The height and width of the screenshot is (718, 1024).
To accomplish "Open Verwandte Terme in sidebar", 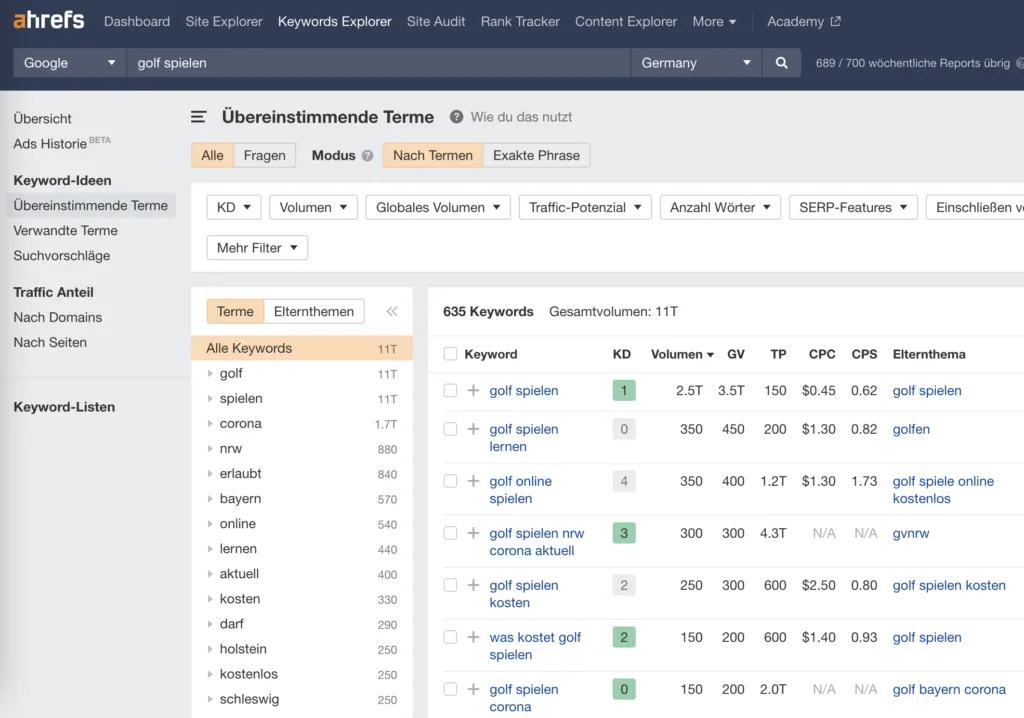I will (x=65, y=231).
